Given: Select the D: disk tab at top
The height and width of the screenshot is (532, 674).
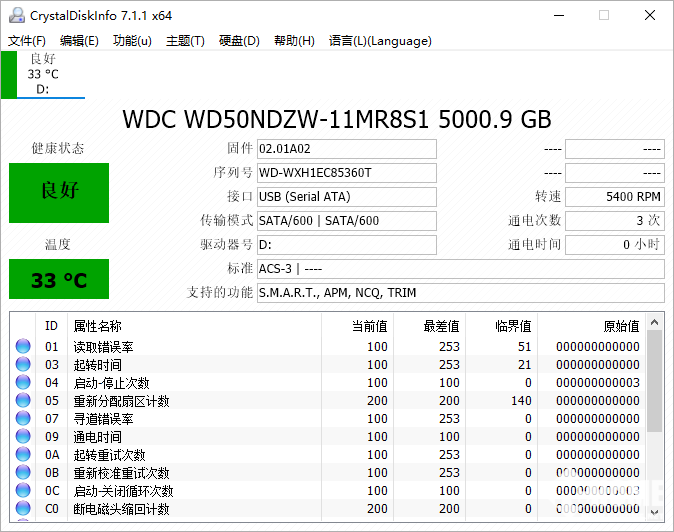Looking at the screenshot, I should click(43, 75).
